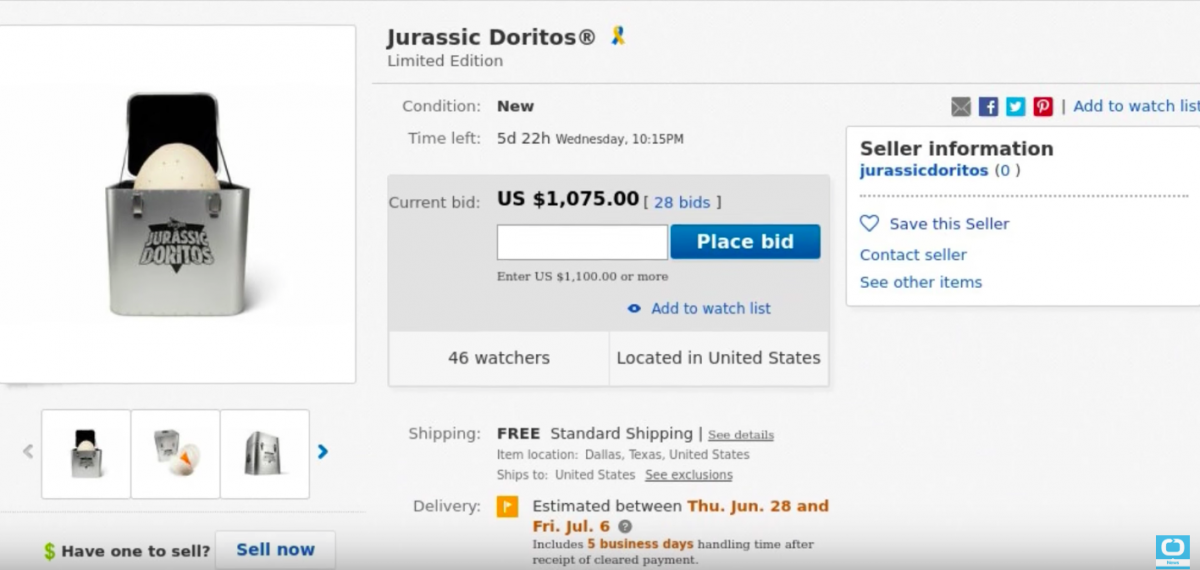Show next product thumbnails with right arrow
Viewport: 1200px width, 570px height.
point(323,452)
